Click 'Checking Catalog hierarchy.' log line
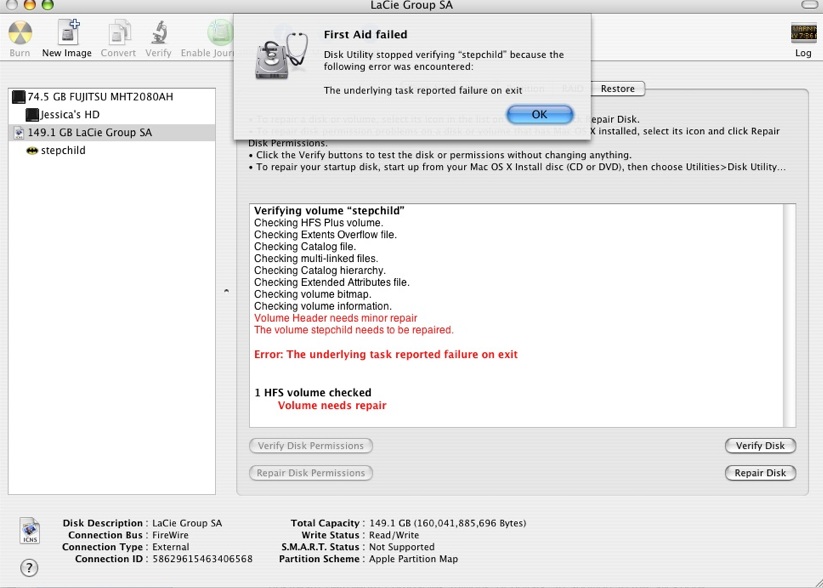The image size is (823, 588). (x=320, y=270)
